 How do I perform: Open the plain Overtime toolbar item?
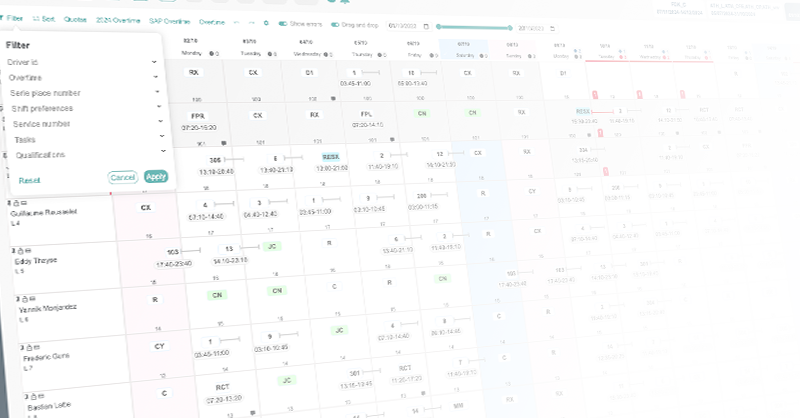click(x=212, y=22)
